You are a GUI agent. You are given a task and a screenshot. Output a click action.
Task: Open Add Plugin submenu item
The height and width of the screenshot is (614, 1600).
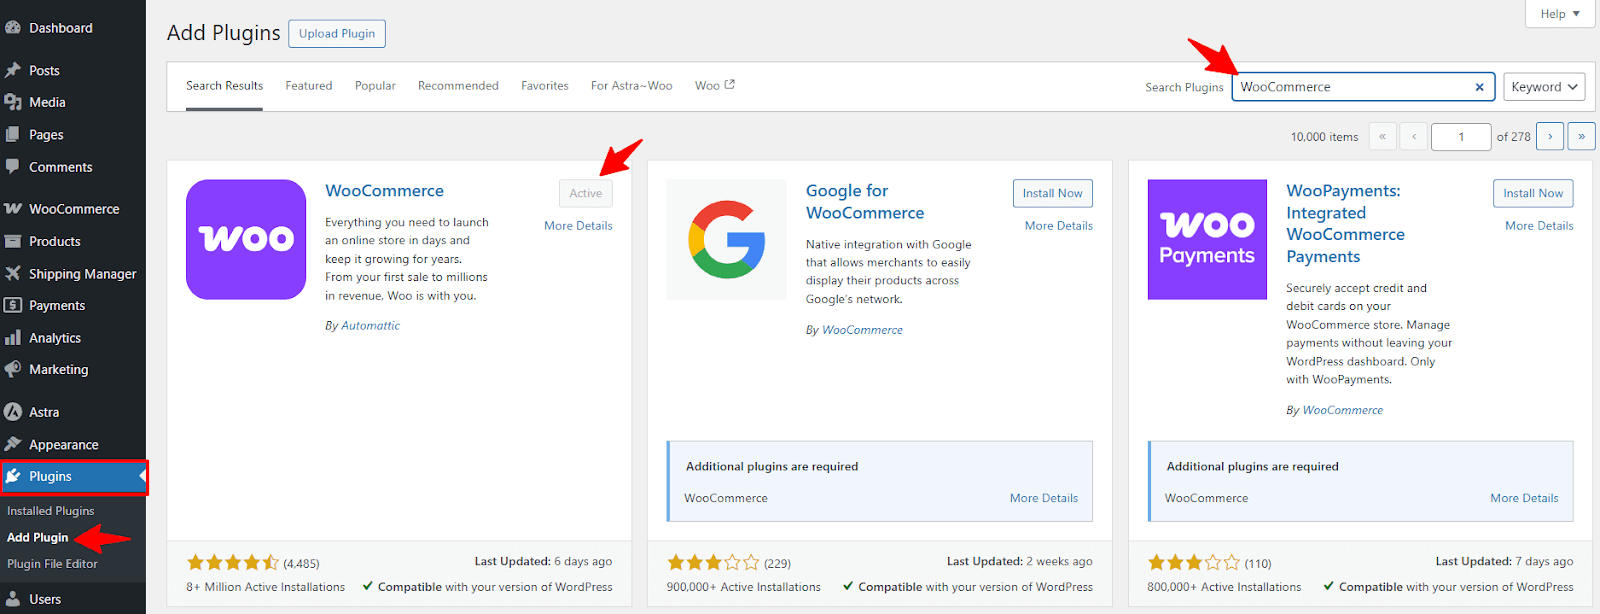38,537
